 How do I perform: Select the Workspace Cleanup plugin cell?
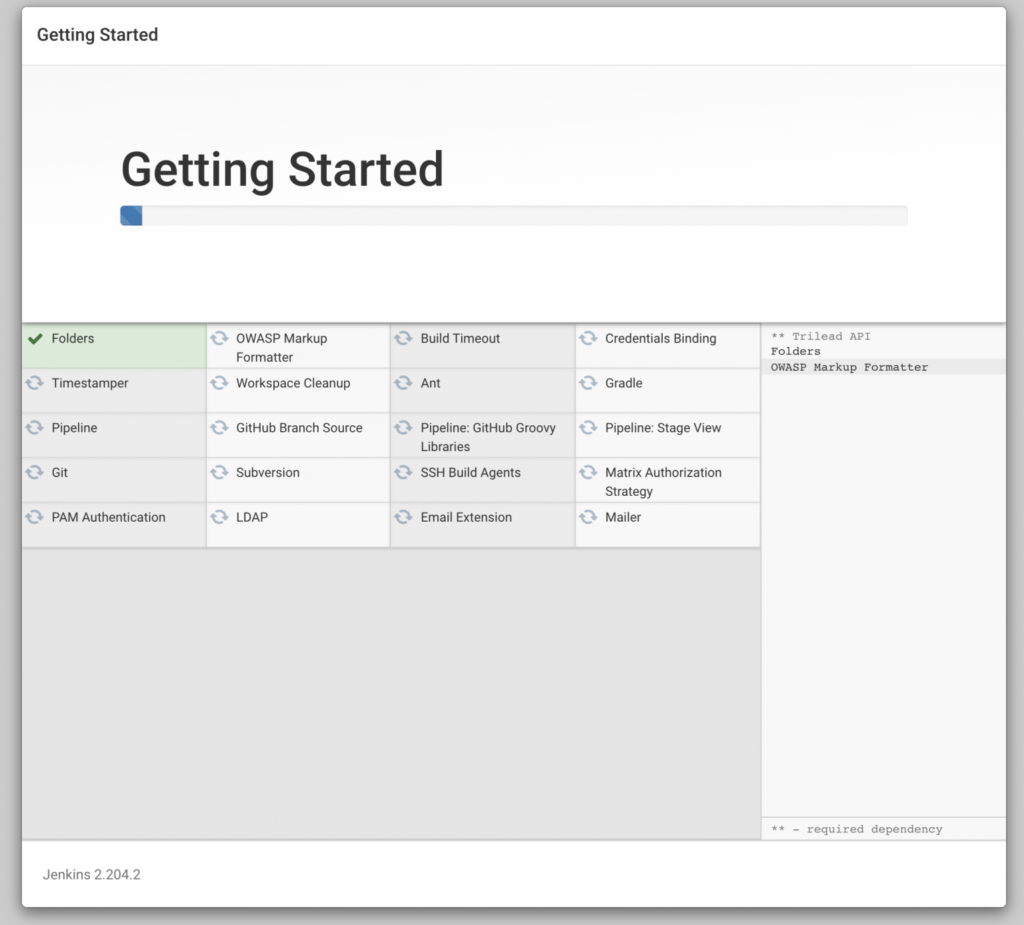[x=298, y=391]
